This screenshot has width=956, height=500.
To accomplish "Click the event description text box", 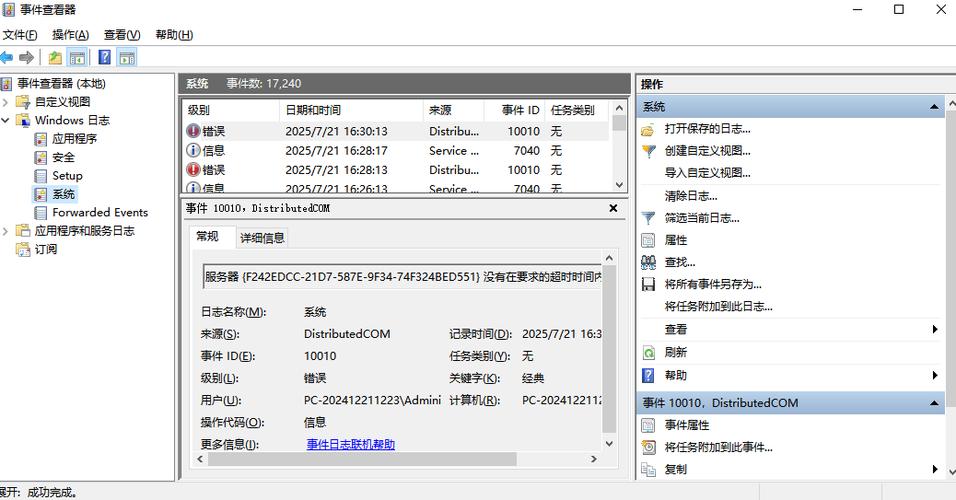I will pyautogui.click(x=402, y=277).
